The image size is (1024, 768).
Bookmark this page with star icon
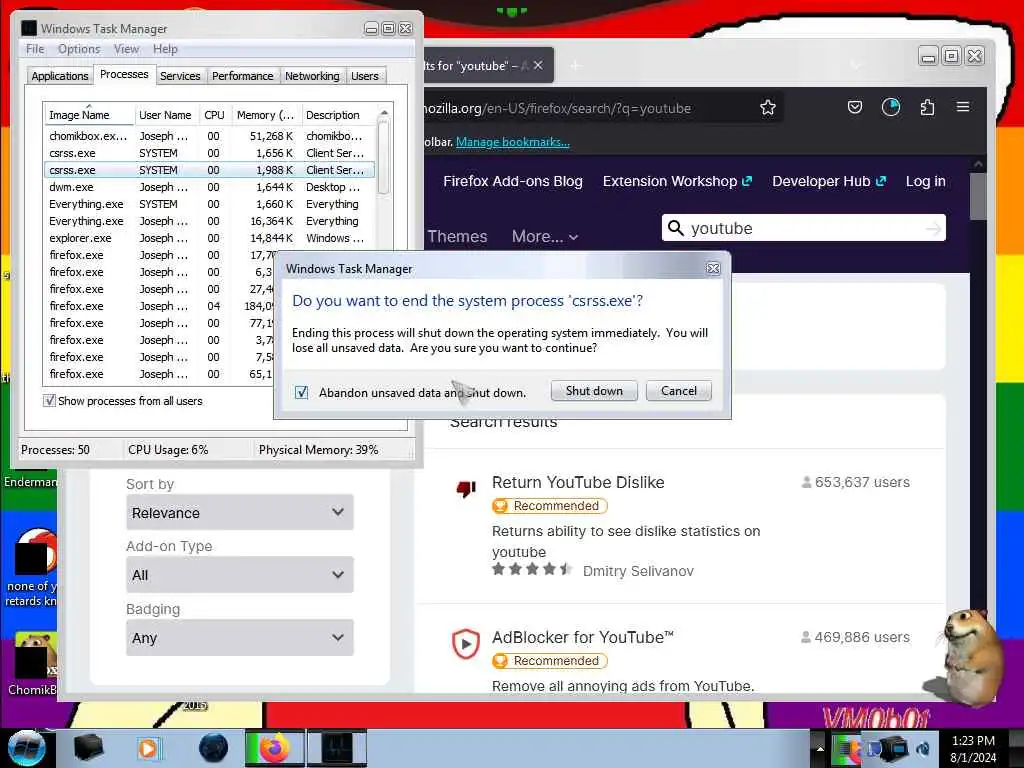coord(767,108)
